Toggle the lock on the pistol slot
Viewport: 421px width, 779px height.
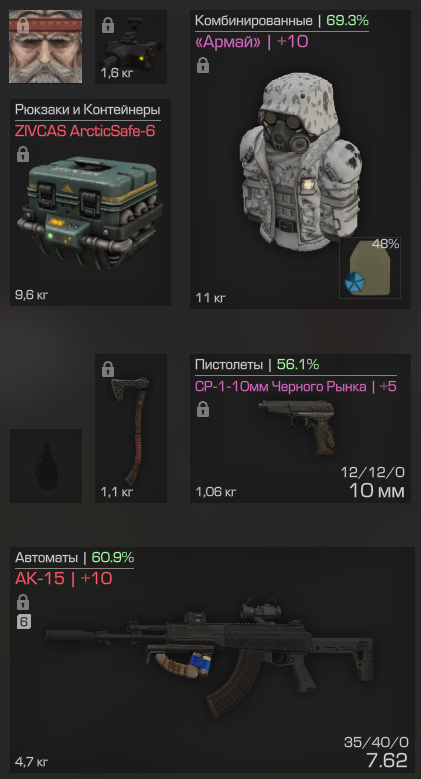pos(202,410)
